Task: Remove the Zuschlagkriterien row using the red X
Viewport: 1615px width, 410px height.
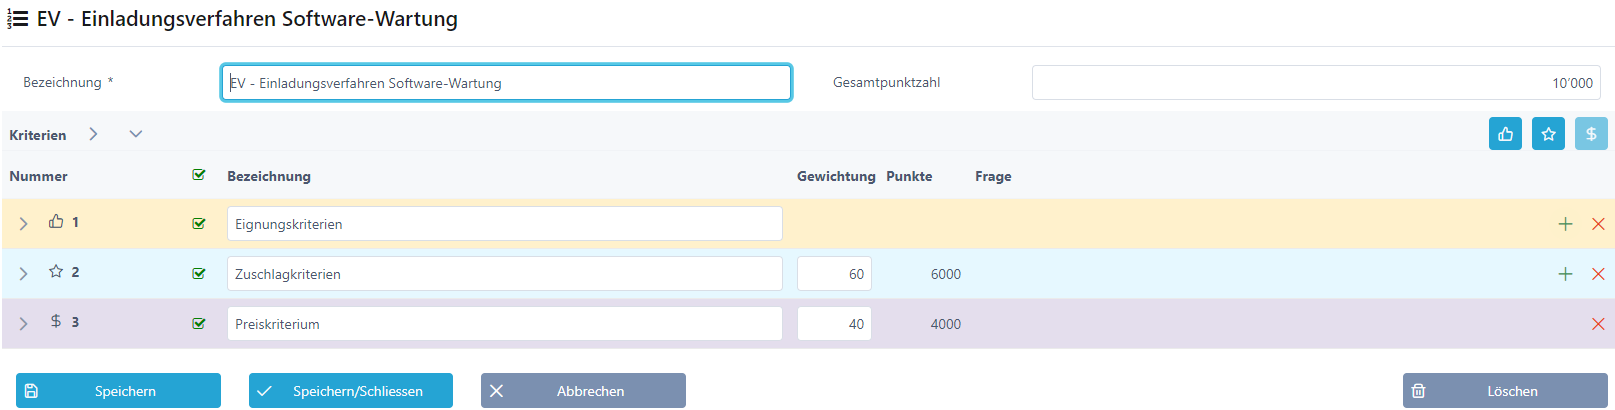Action: click(1598, 274)
